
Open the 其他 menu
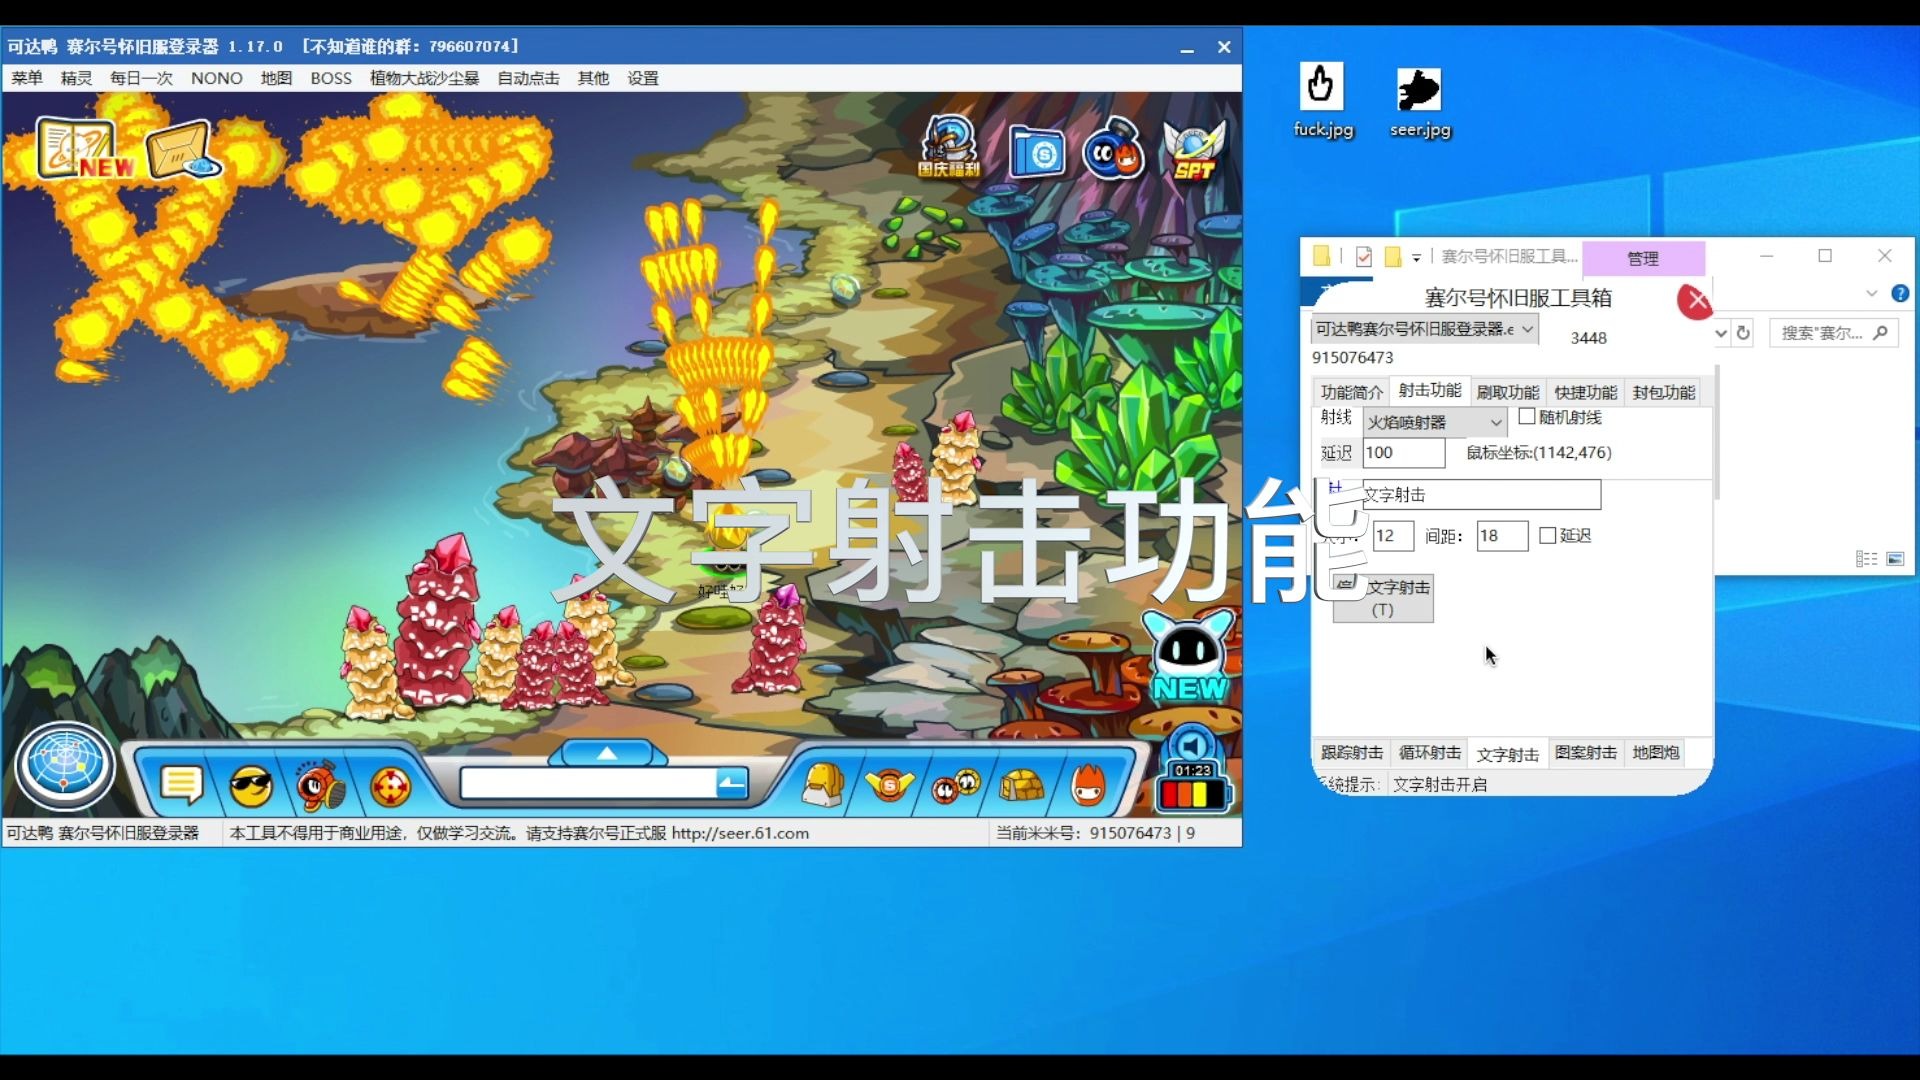tap(593, 78)
